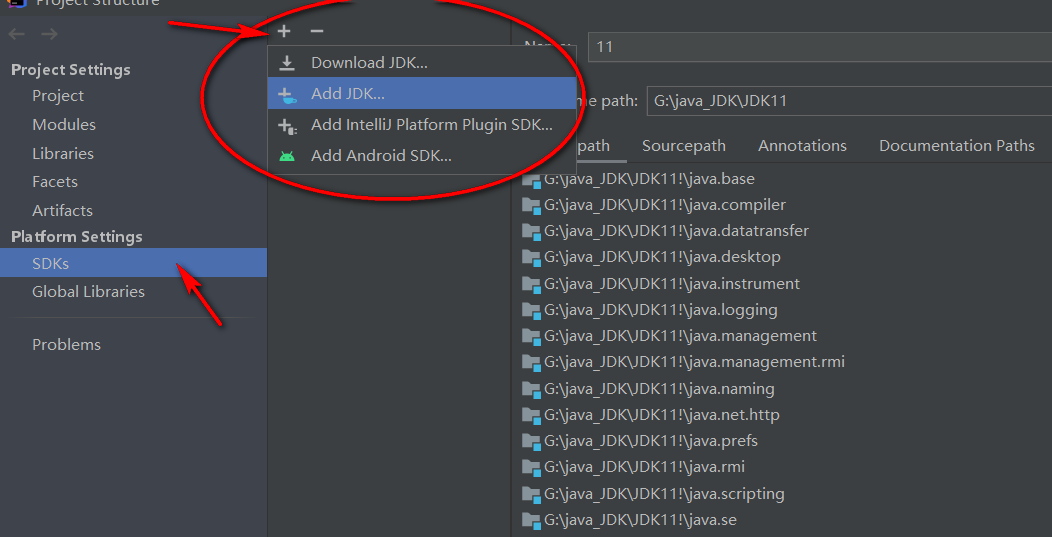Choose Add Android SDK... from the popup
The image size is (1052, 537).
click(422, 156)
